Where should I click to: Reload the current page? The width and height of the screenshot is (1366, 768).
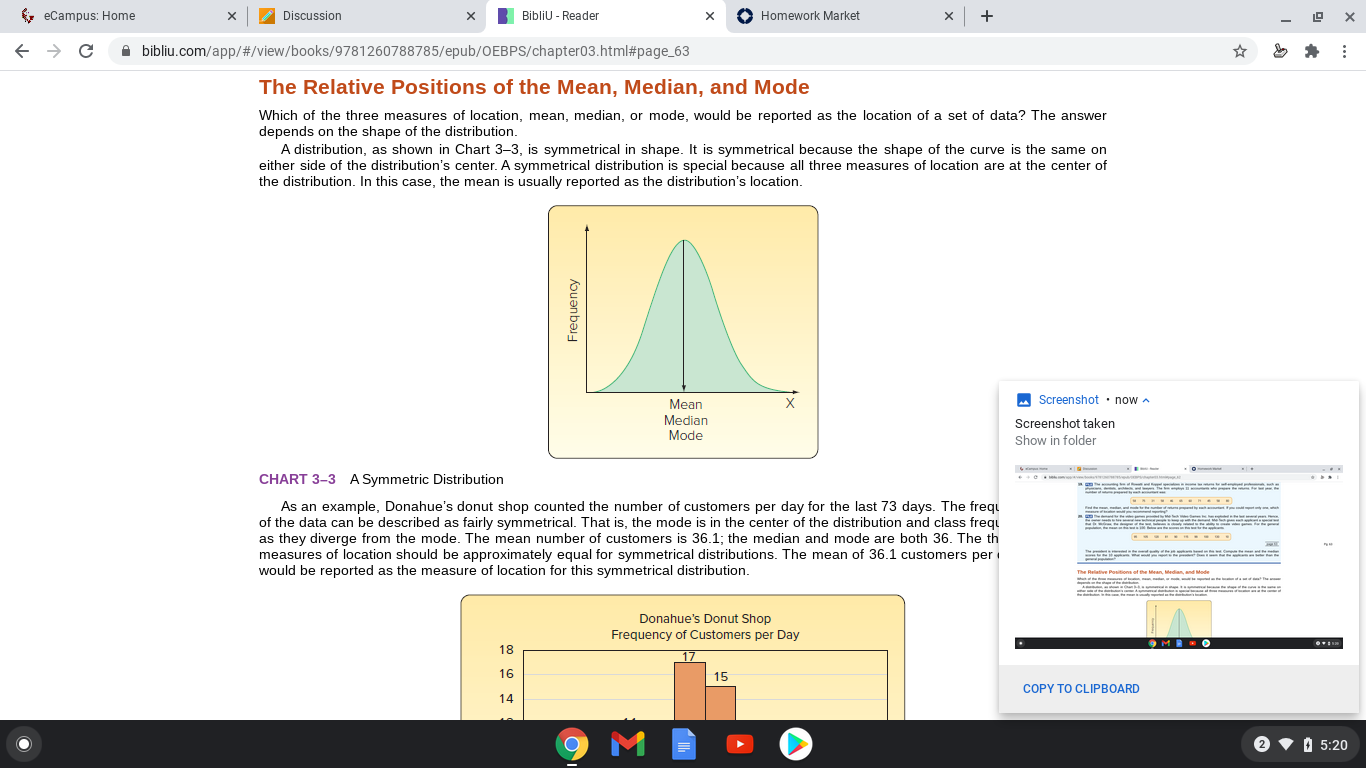[86, 51]
